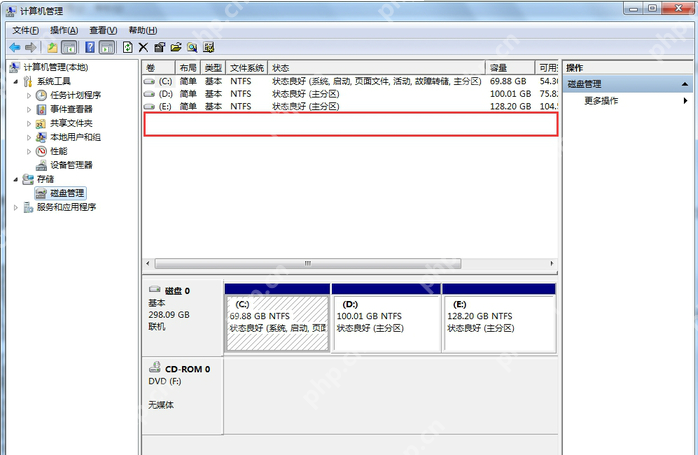Open Help via blue question mark icon
The width and height of the screenshot is (698, 455).
pyautogui.click(x=90, y=47)
